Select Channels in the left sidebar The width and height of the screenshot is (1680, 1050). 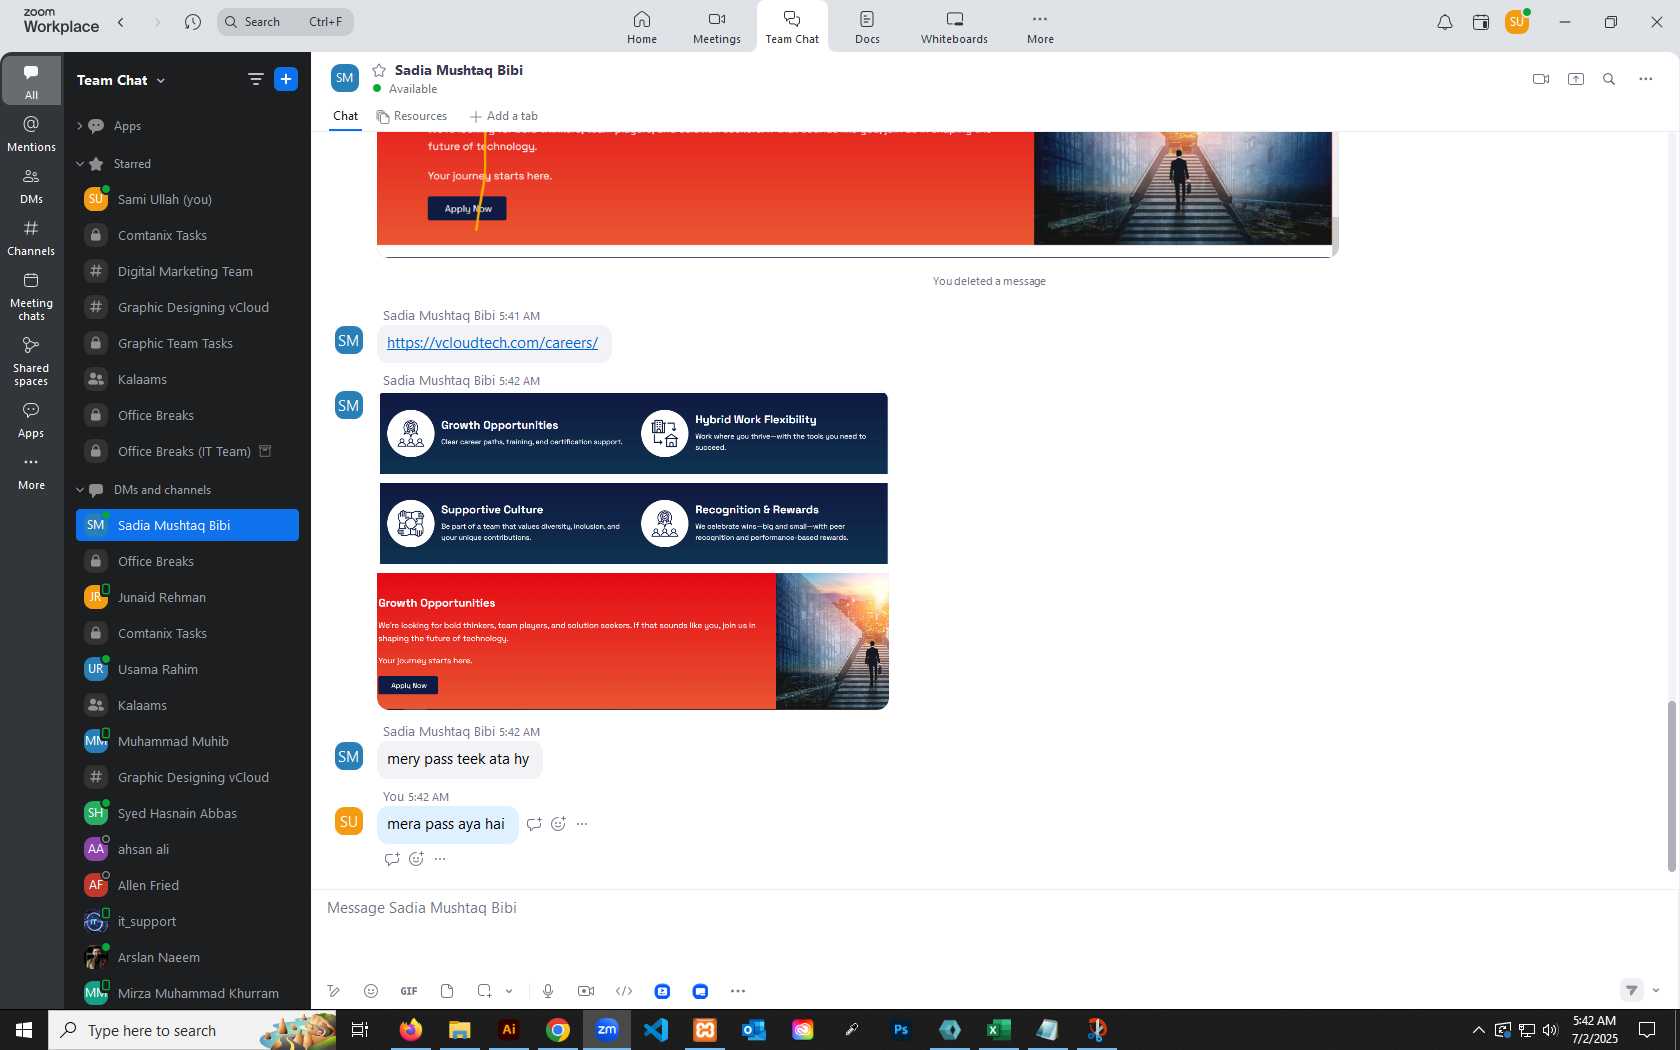[x=31, y=238]
